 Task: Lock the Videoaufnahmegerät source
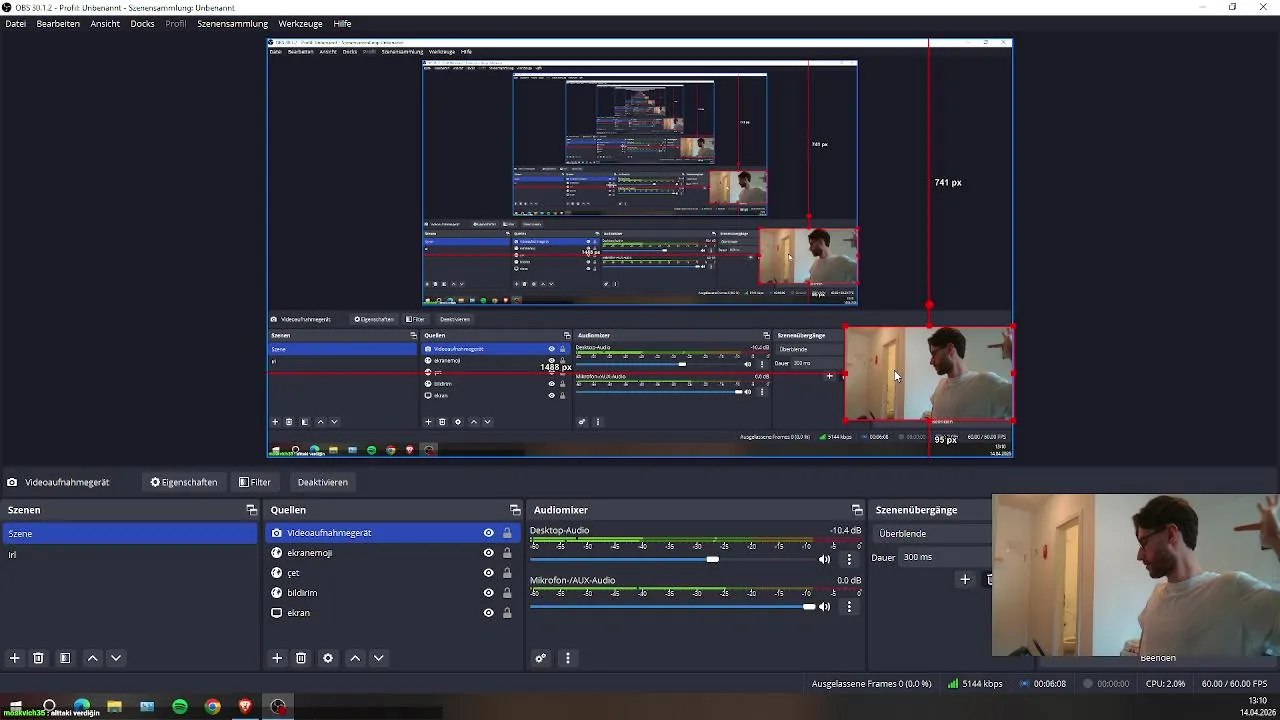507,533
